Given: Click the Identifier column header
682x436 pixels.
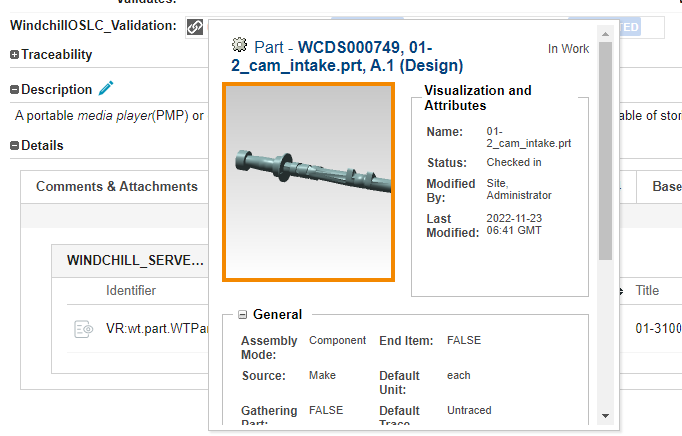Looking at the screenshot, I should (x=131, y=291).
